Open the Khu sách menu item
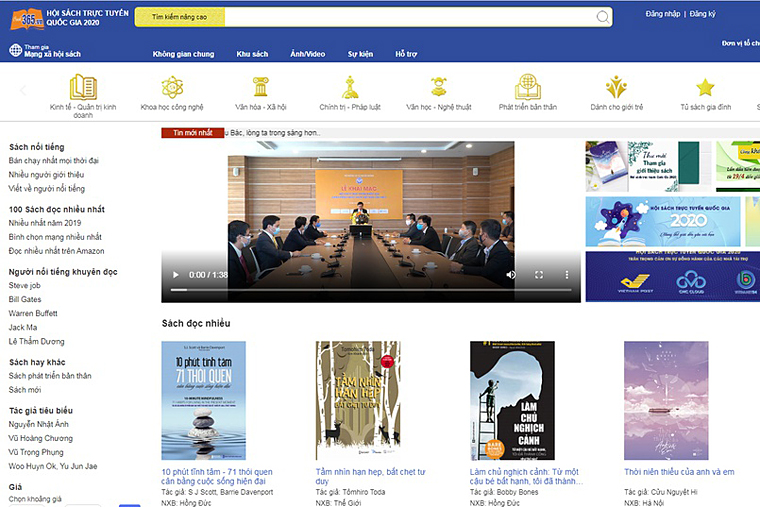 (x=252, y=54)
